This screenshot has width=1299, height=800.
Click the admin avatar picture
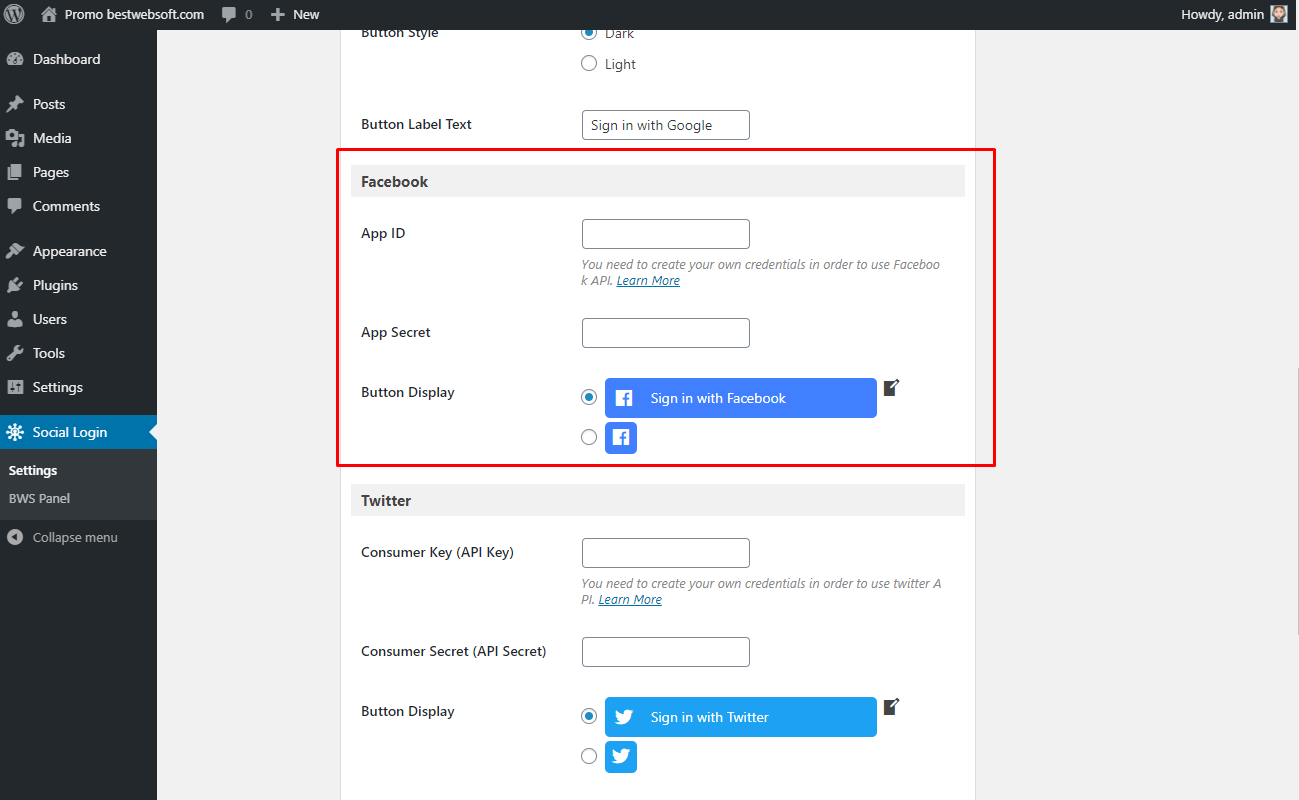tap(1279, 14)
